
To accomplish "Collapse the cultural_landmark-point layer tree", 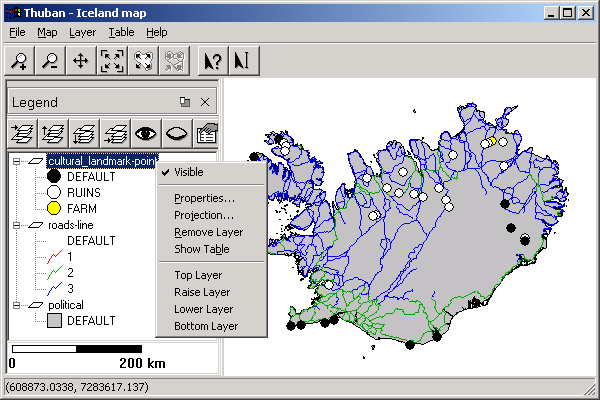I will (x=16, y=161).
